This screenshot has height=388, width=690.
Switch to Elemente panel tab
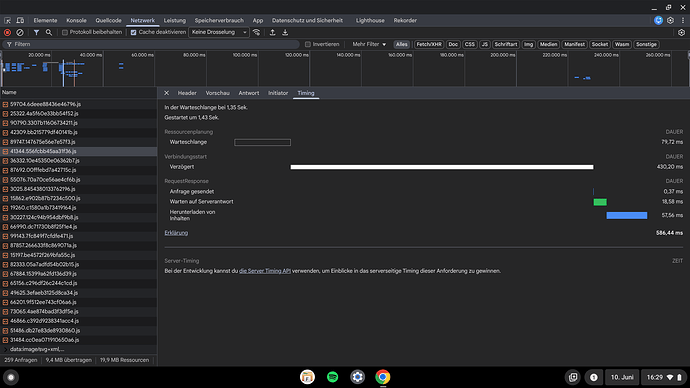pyautogui.click(x=45, y=20)
